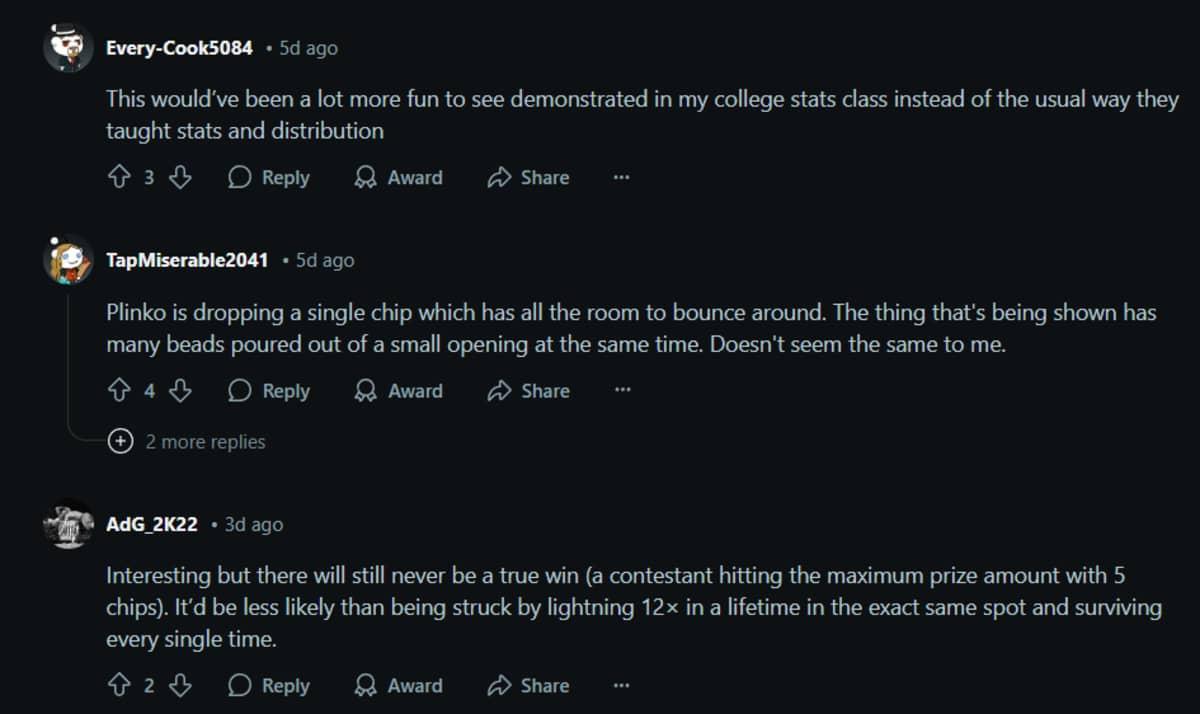Reply to TapMiserable2041's comment
This screenshot has height=714, width=1200.
(269, 391)
